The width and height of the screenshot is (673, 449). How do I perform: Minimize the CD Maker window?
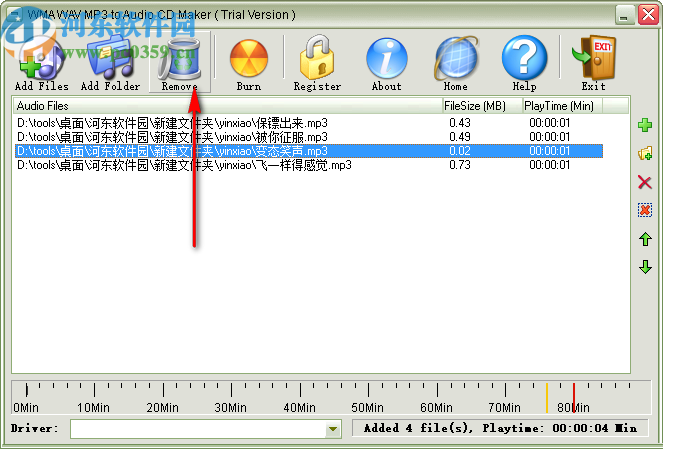coord(624,15)
